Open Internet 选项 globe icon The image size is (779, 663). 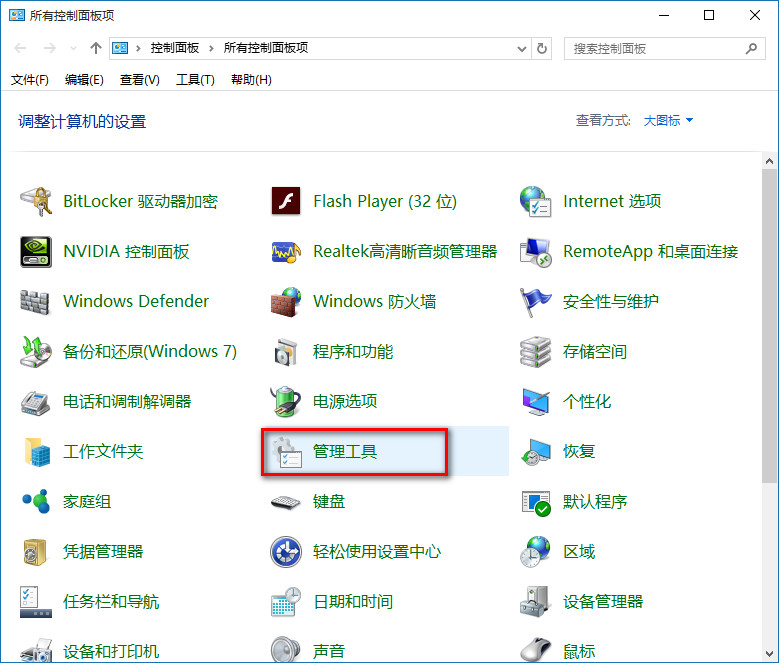(536, 201)
